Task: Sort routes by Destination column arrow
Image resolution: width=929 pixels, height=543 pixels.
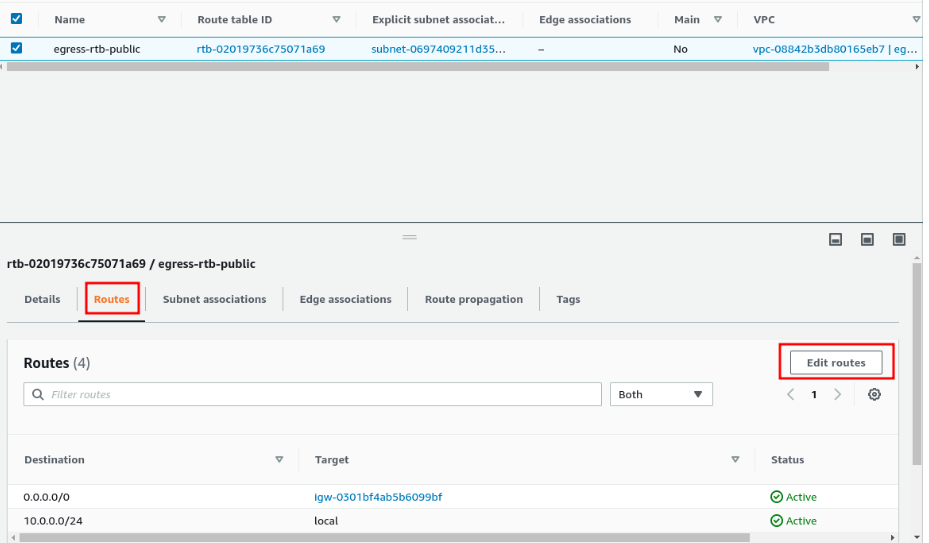Action: [279, 459]
